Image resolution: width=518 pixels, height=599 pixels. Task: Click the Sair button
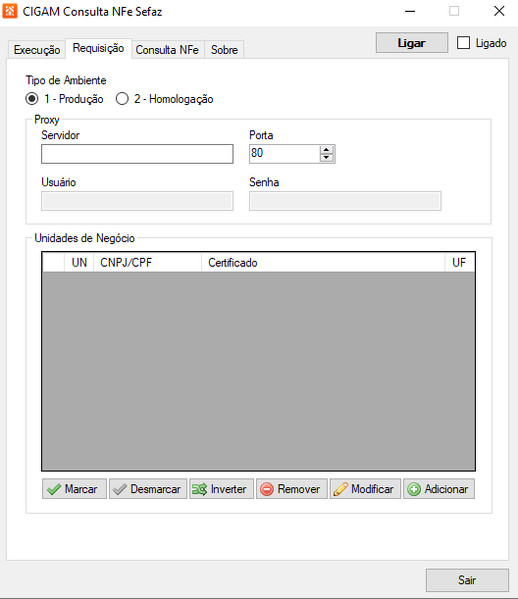467,580
